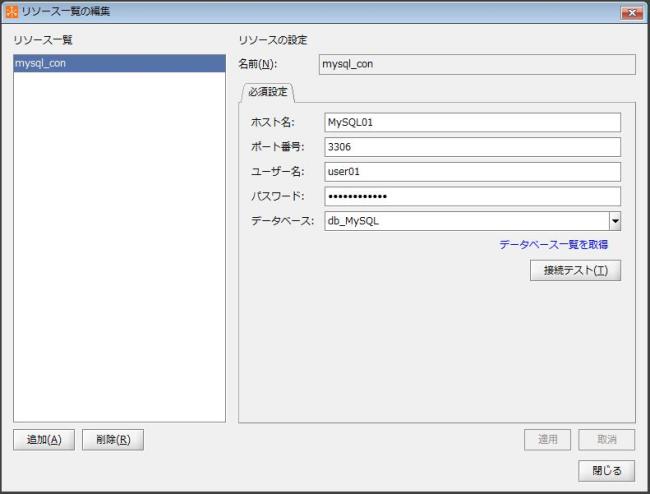Open the データベース一覧を取得 link
650x494 pixels.
coord(553,244)
